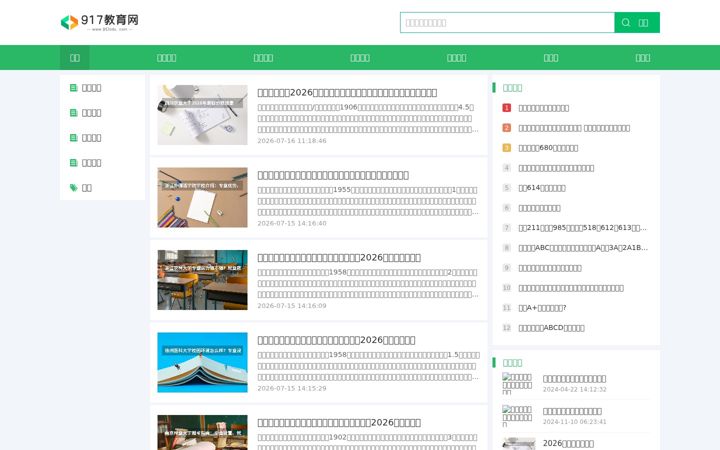
Task: Open thumbnail of article dated 2026-07-16 11:18:46
Action: [202, 115]
